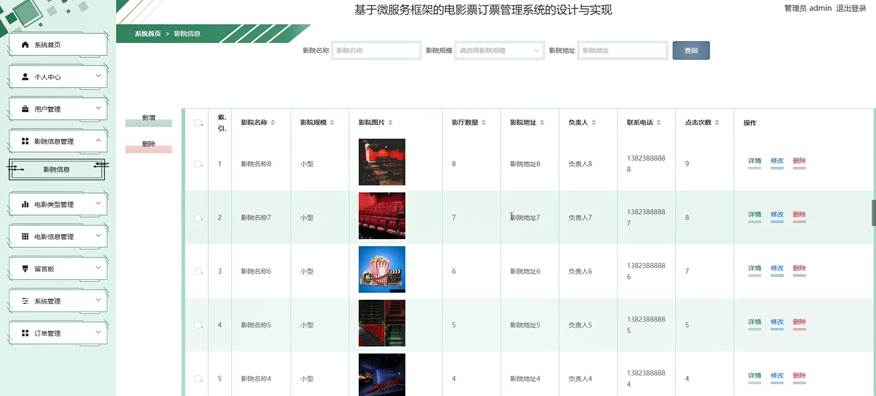This screenshot has height=396, width=876.
Task: Expand the 系统管理 menu chevron
Action: (98, 300)
